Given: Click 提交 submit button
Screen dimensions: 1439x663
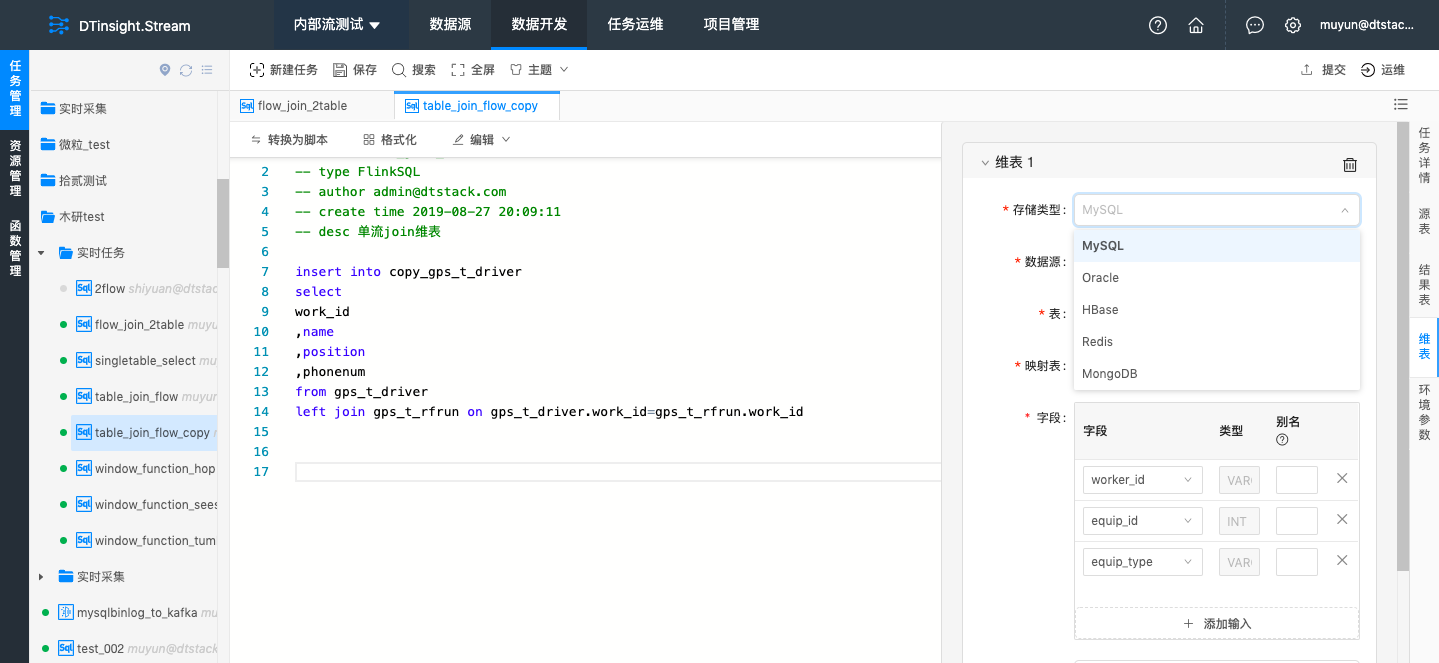Looking at the screenshot, I should point(1323,70).
